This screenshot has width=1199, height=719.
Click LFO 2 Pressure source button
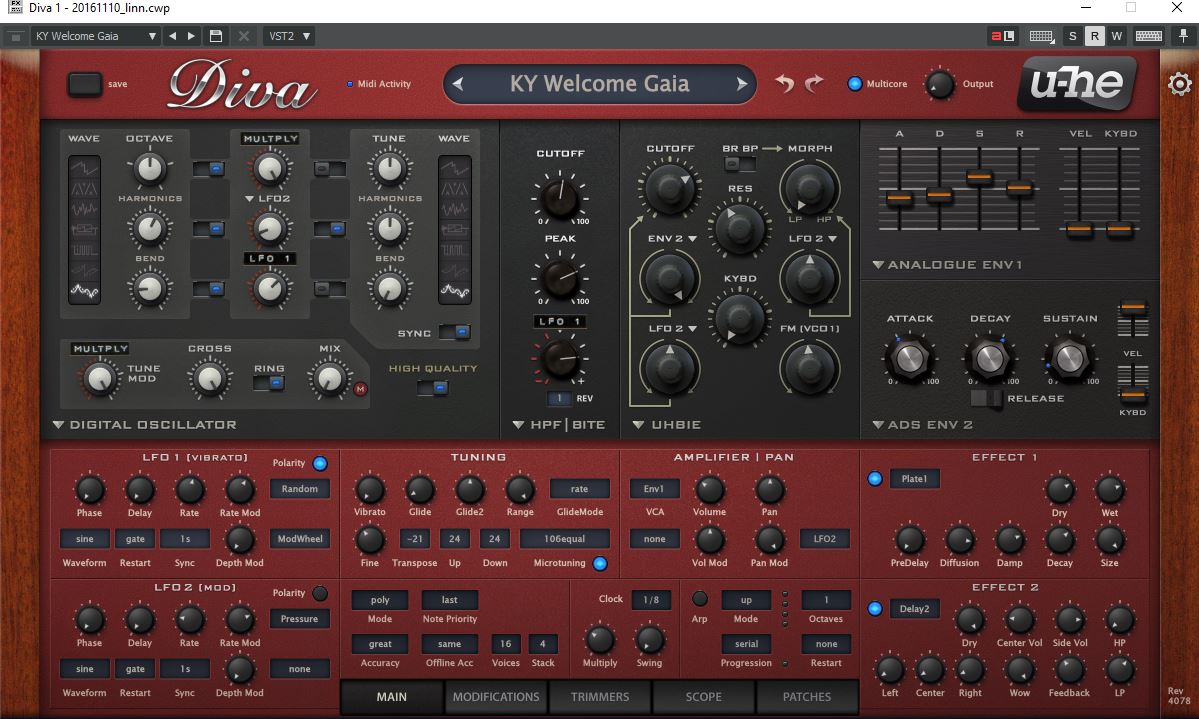click(300, 619)
